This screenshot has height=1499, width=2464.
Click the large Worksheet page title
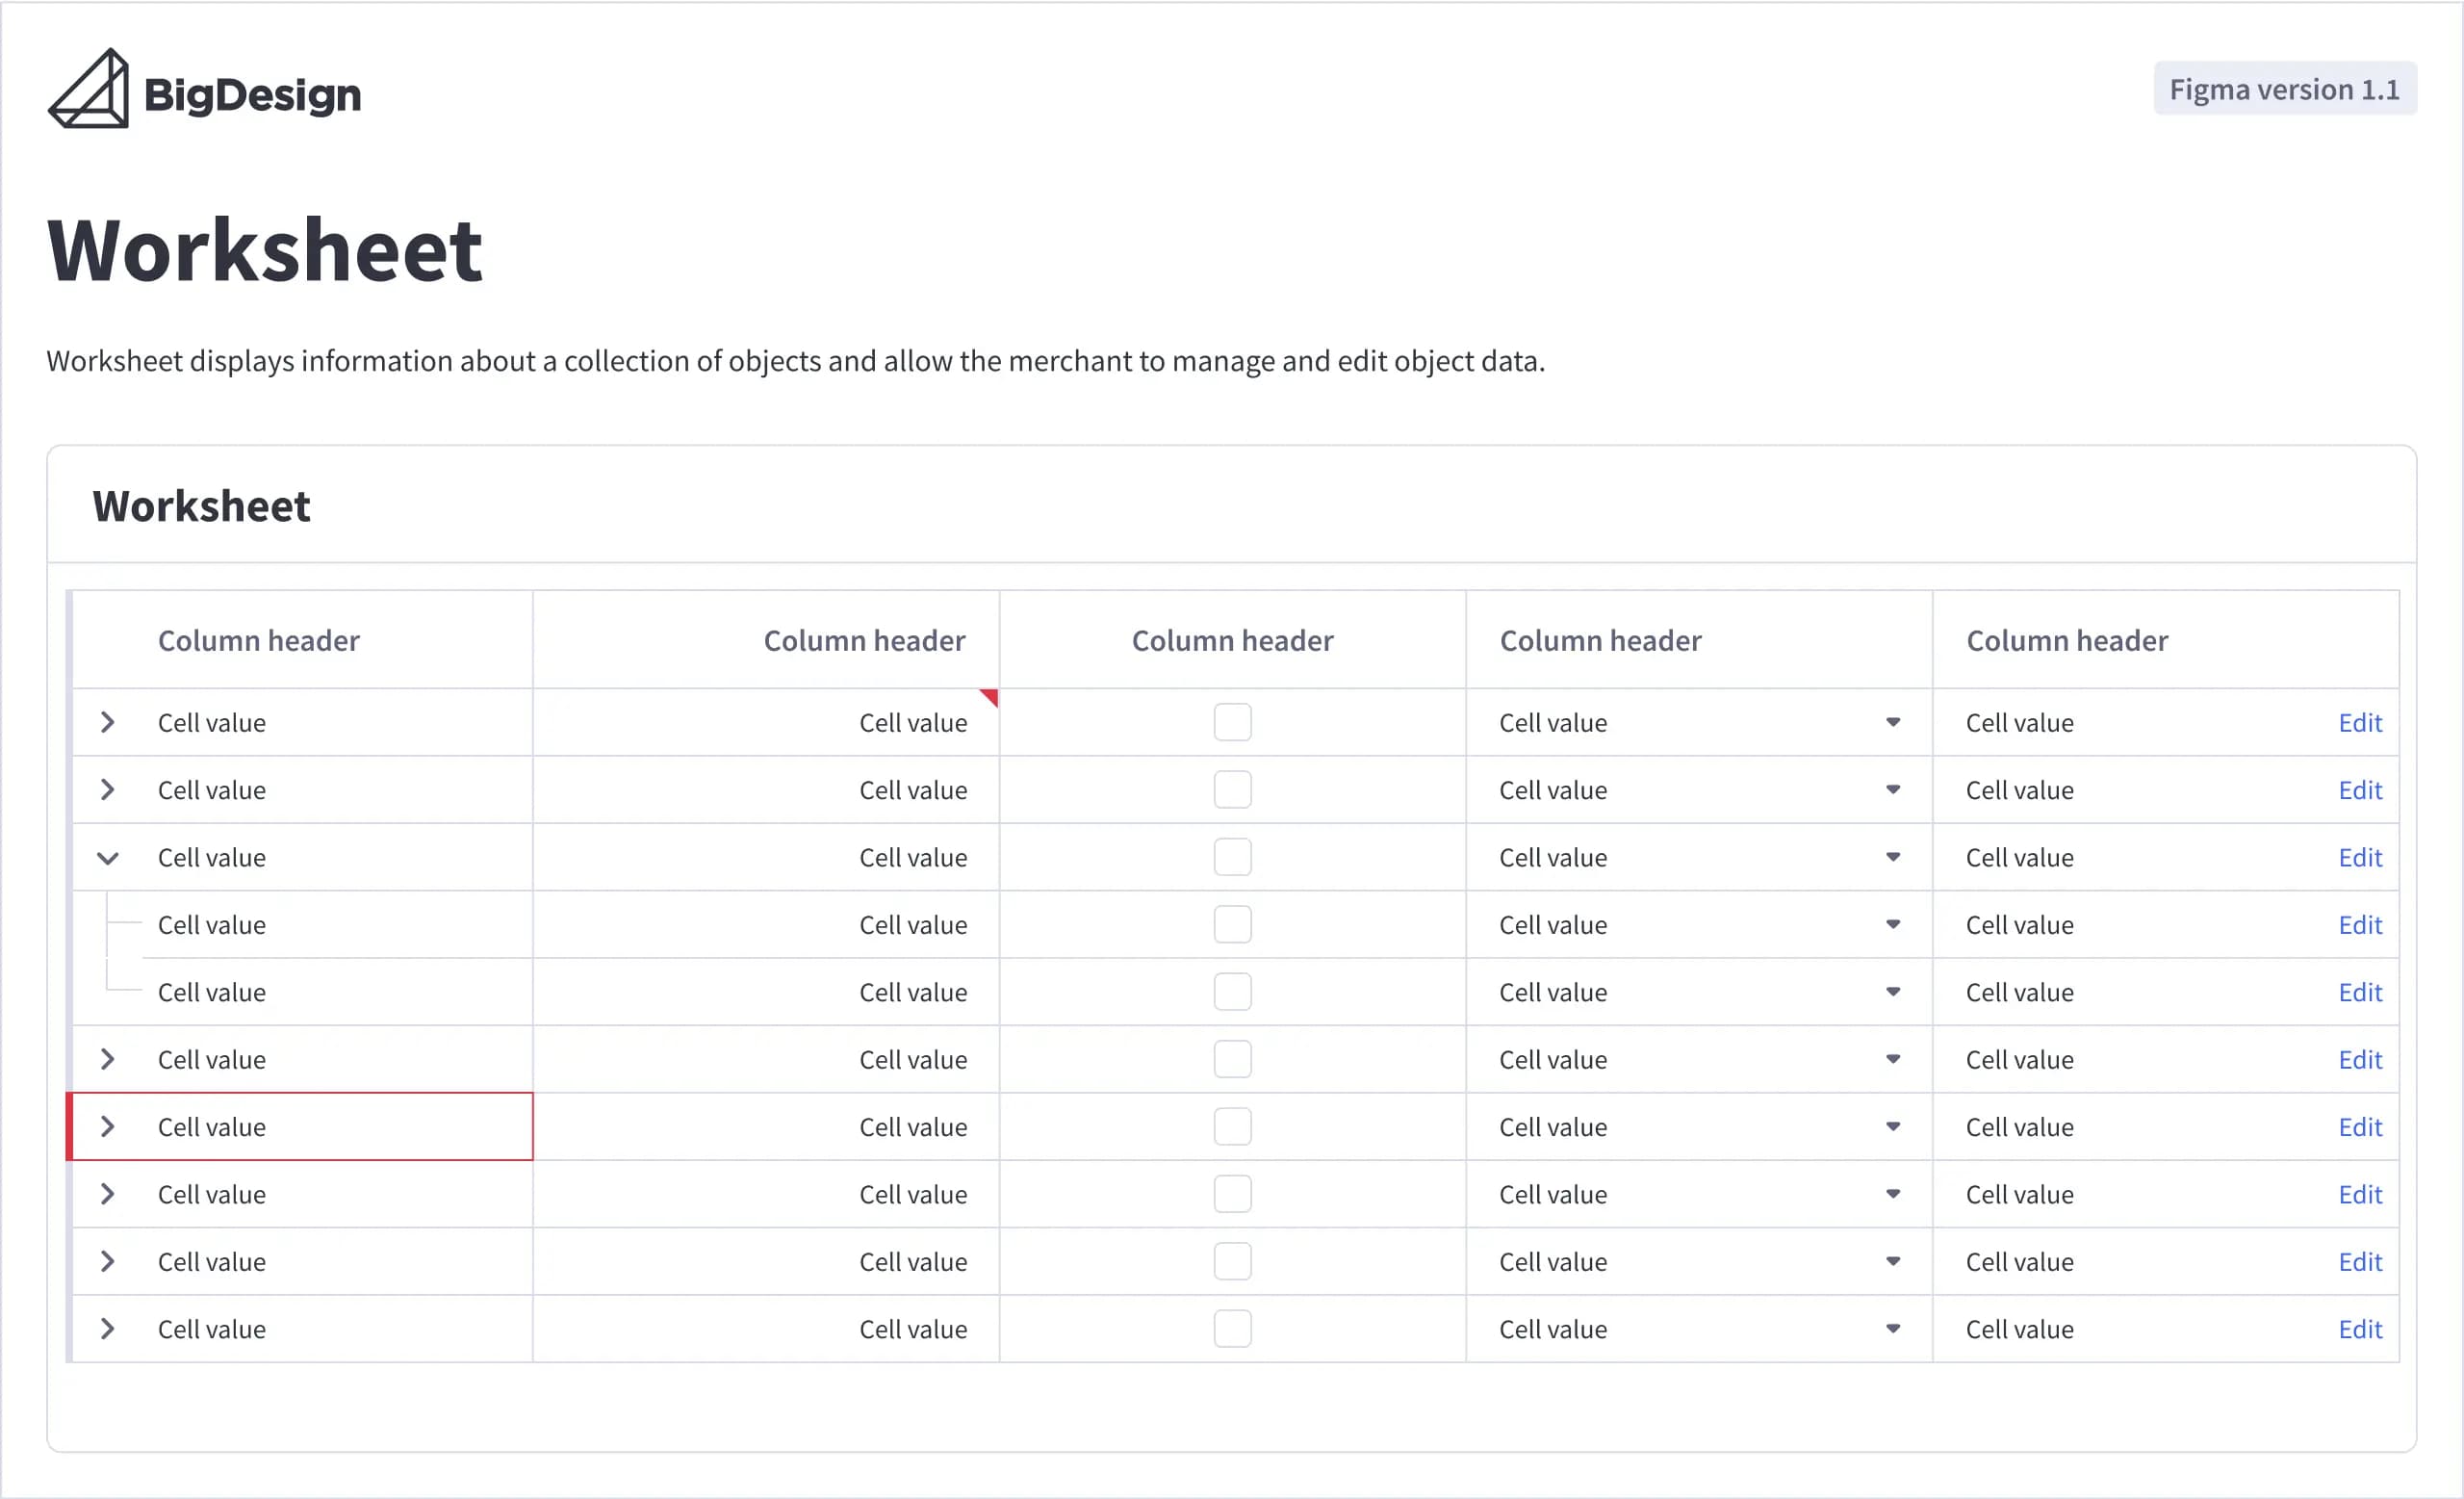[x=265, y=250]
